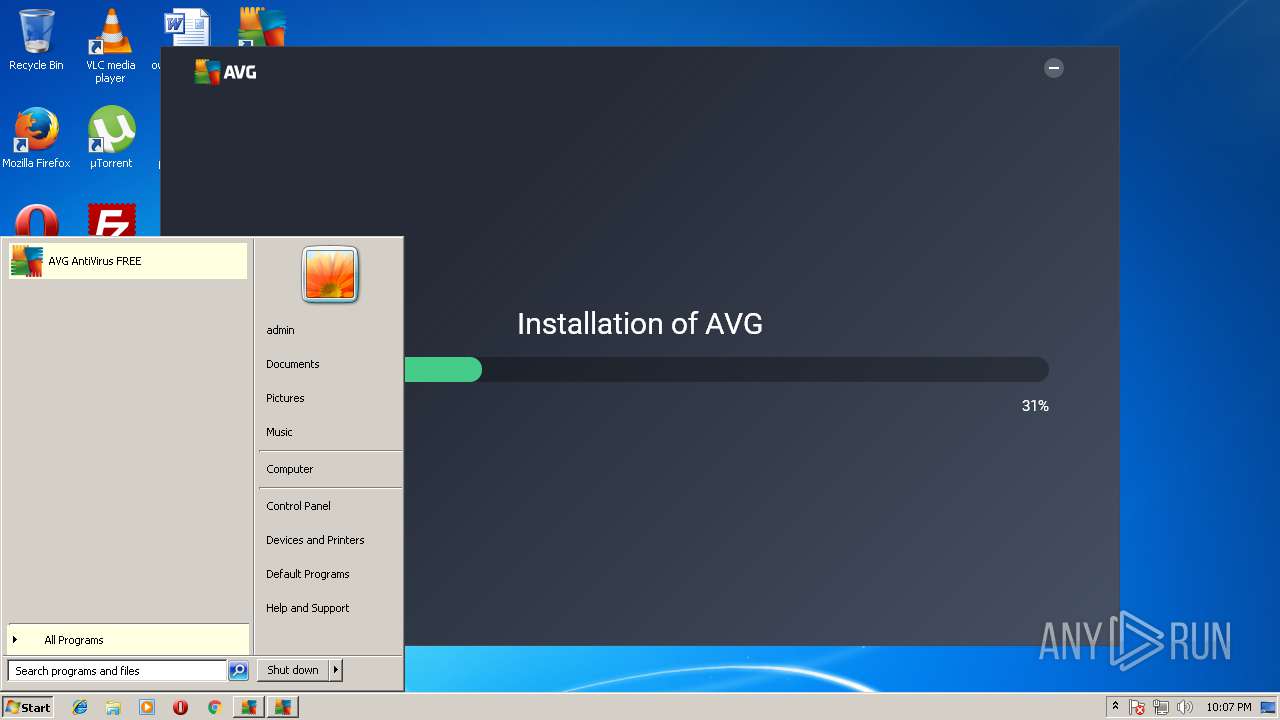Click the Installation of AVG heading

(x=640, y=324)
